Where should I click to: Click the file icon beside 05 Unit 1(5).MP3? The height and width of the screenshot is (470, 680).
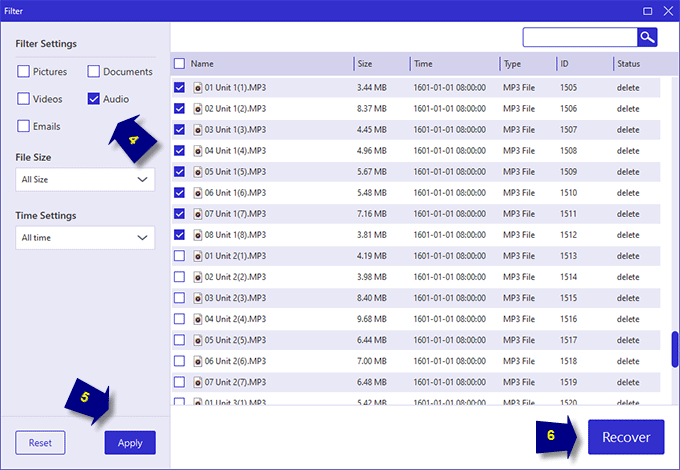click(198, 172)
